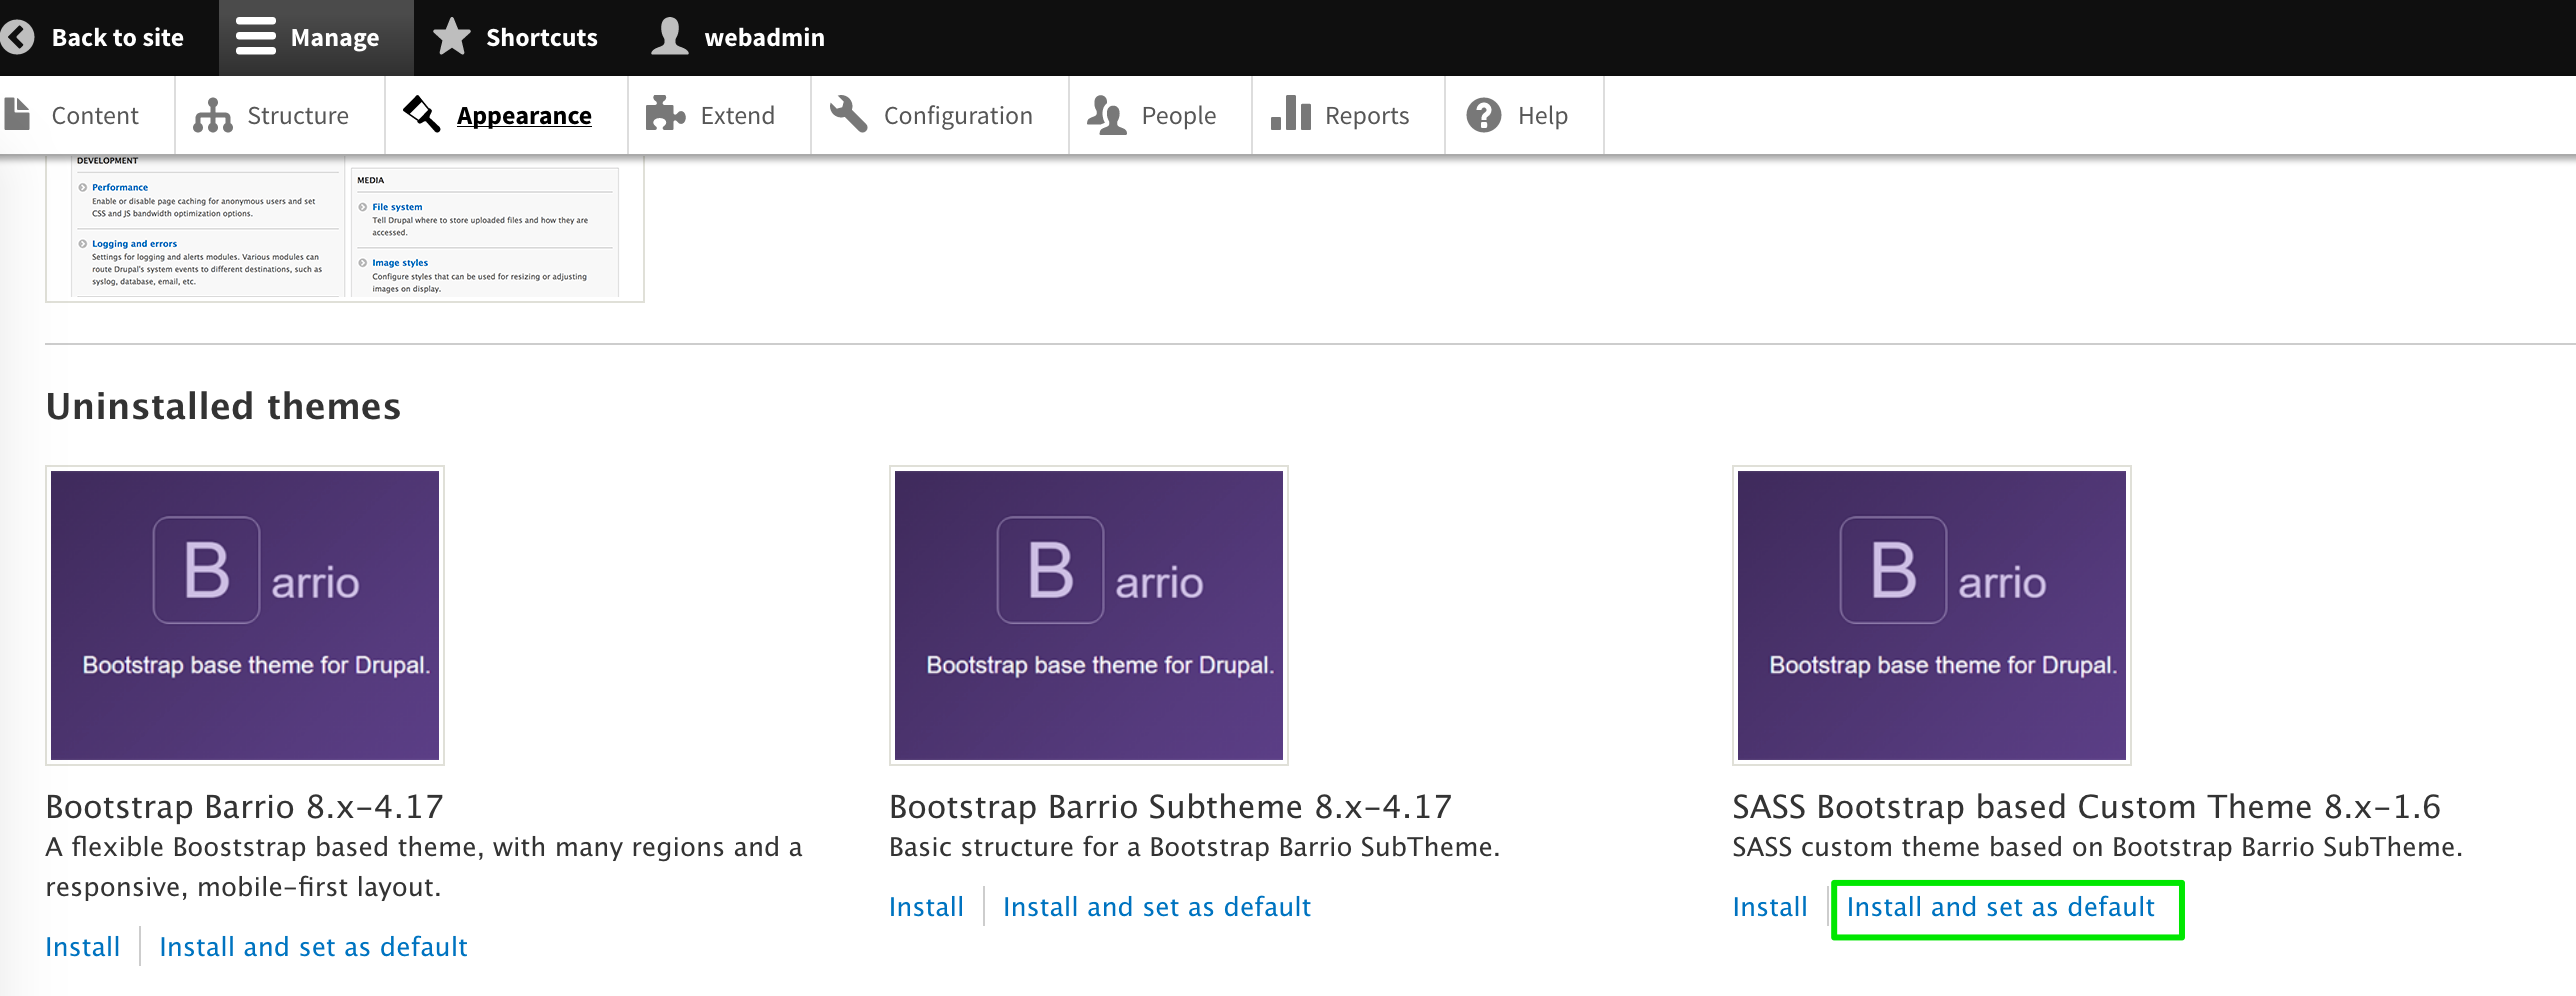Click the Shortcuts star icon

[x=452, y=37]
